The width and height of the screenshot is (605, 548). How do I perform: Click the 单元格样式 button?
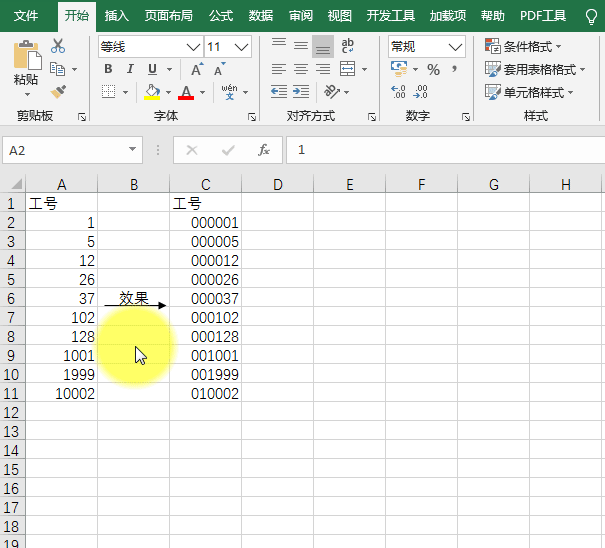point(525,92)
